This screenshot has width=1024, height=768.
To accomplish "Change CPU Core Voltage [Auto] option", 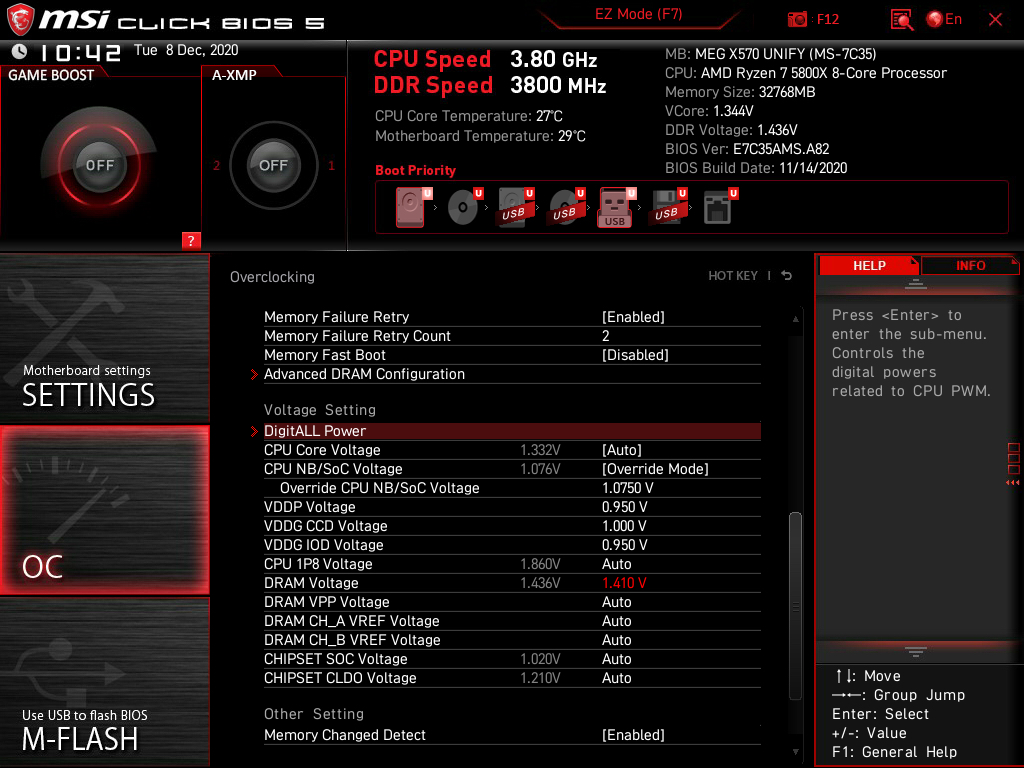I will (621, 450).
